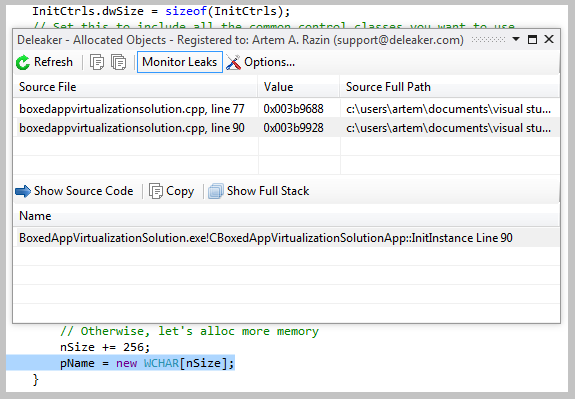Click value 0x003b9928
The width and height of the screenshot is (575, 399).
tap(293, 128)
